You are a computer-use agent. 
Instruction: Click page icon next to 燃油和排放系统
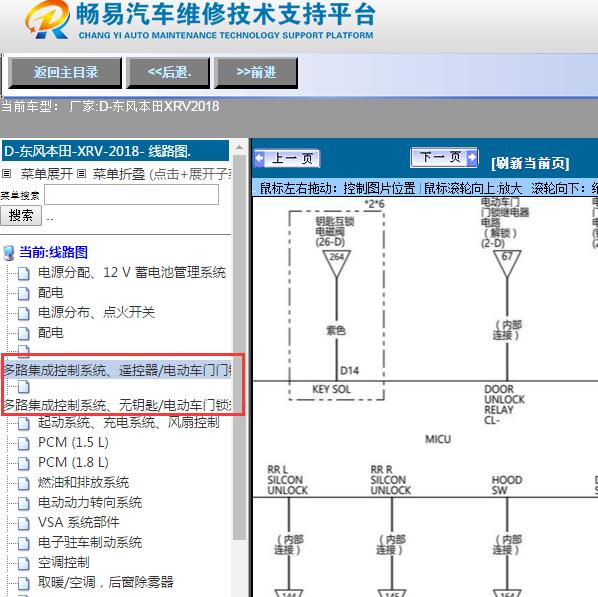tap(24, 483)
